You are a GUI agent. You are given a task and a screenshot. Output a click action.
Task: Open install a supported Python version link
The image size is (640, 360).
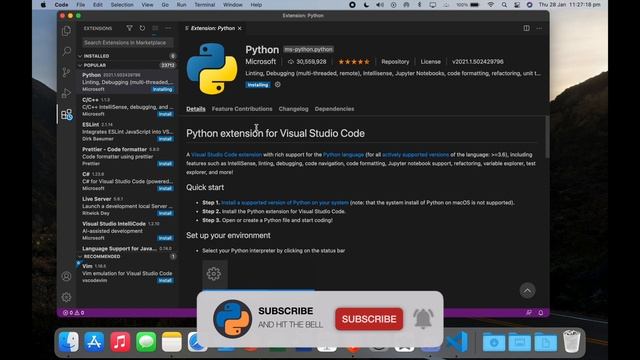pyautogui.click(x=285, y=202)
